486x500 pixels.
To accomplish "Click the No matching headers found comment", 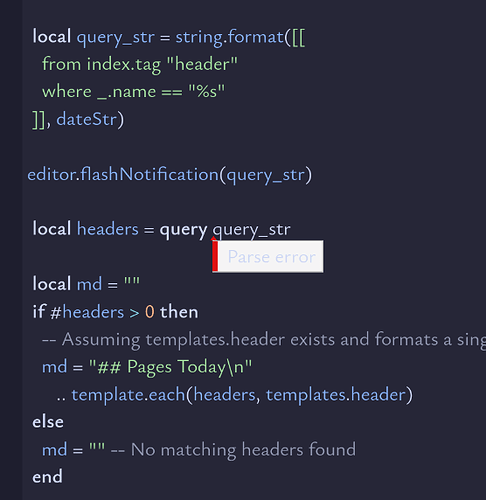I will click(233, 449).
